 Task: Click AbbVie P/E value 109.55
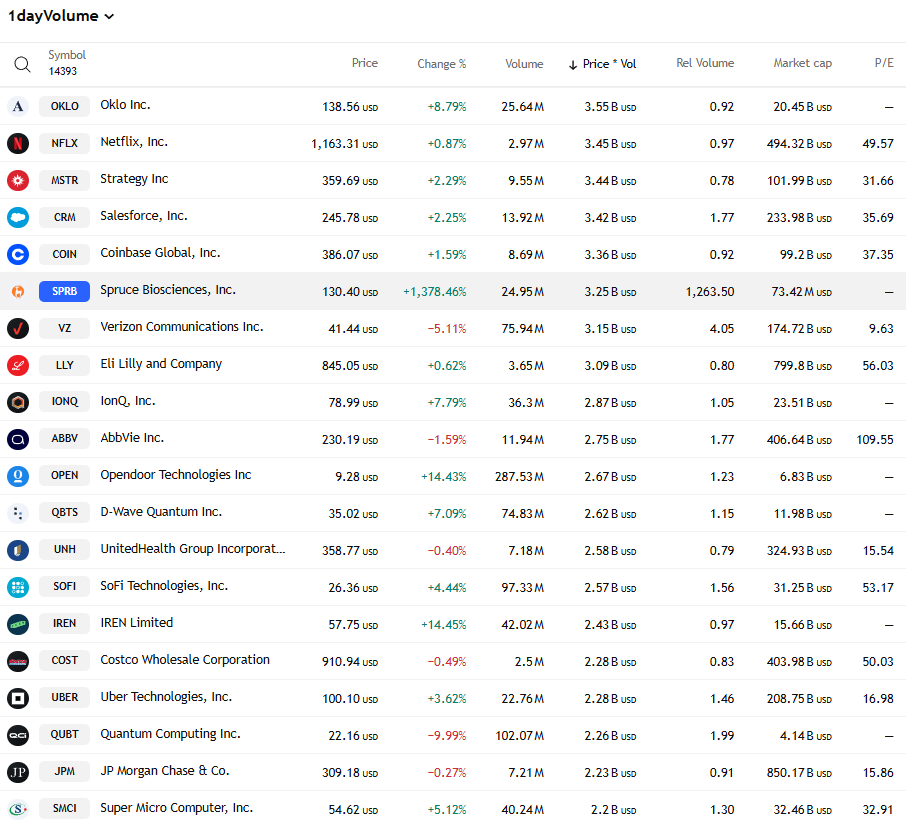pyautogui.click(x=875, y=440)
